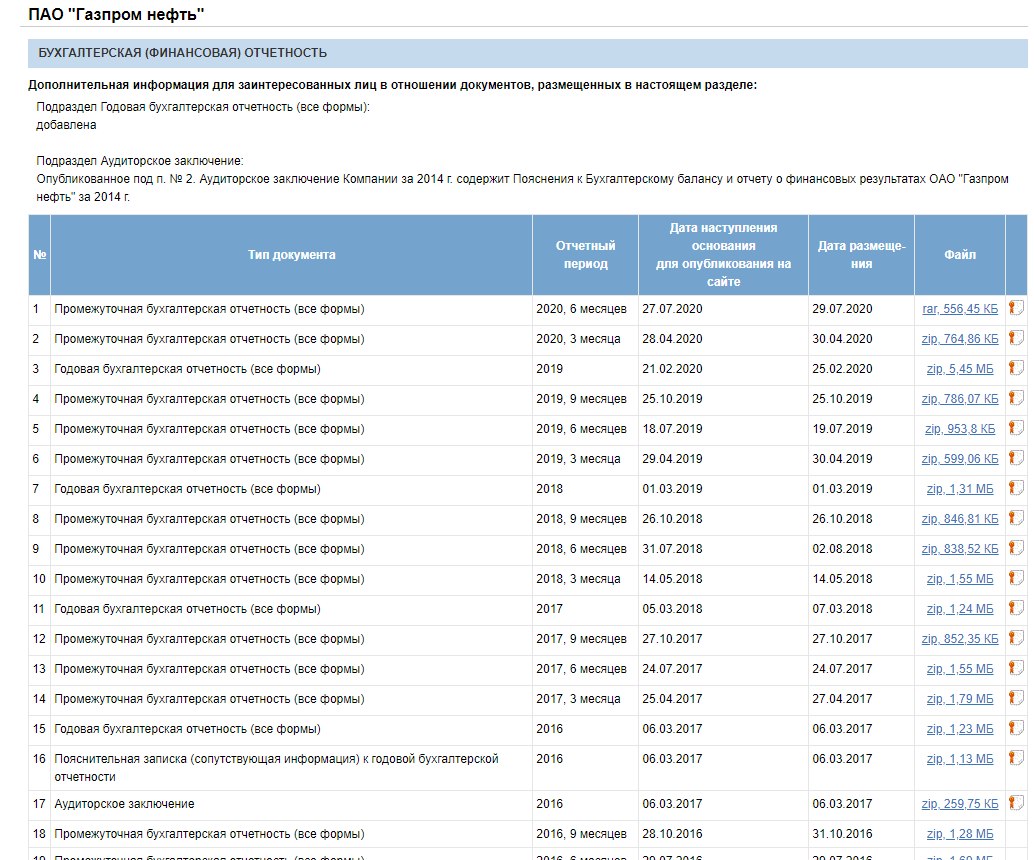This screenshot has height=860, width=1034.
Task: Open the signature icon beside the 2018 annual report
Action: tap(1016, 488)
